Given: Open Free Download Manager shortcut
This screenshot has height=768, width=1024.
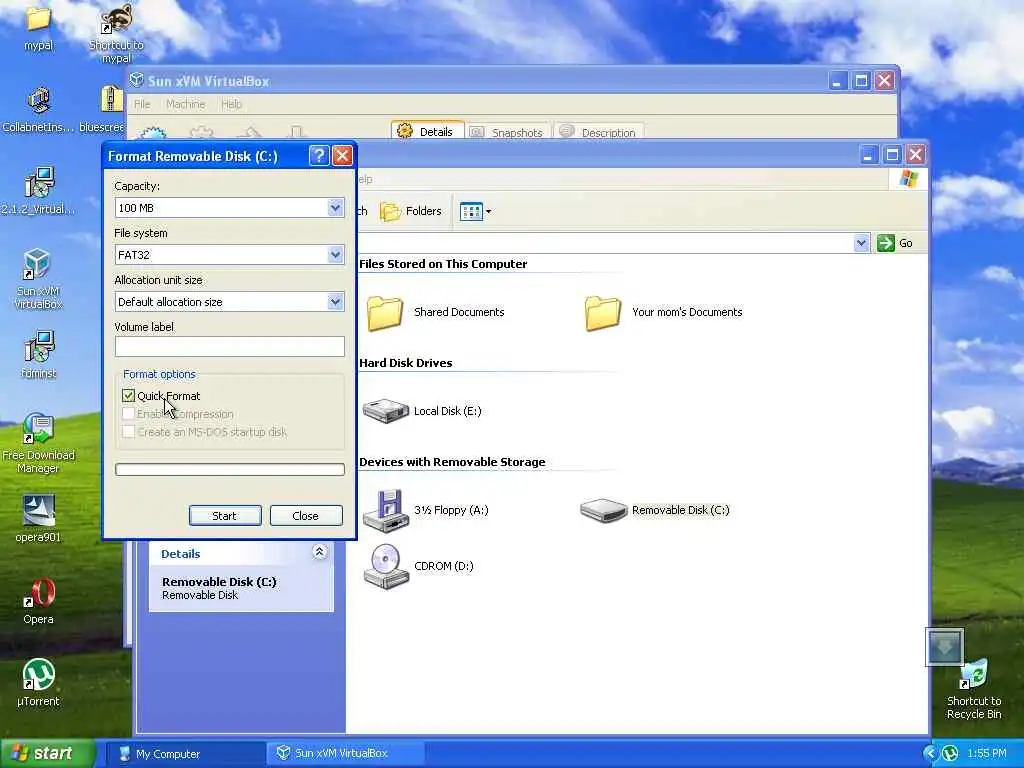Looking at the screenshot, I should pos(38,443).
